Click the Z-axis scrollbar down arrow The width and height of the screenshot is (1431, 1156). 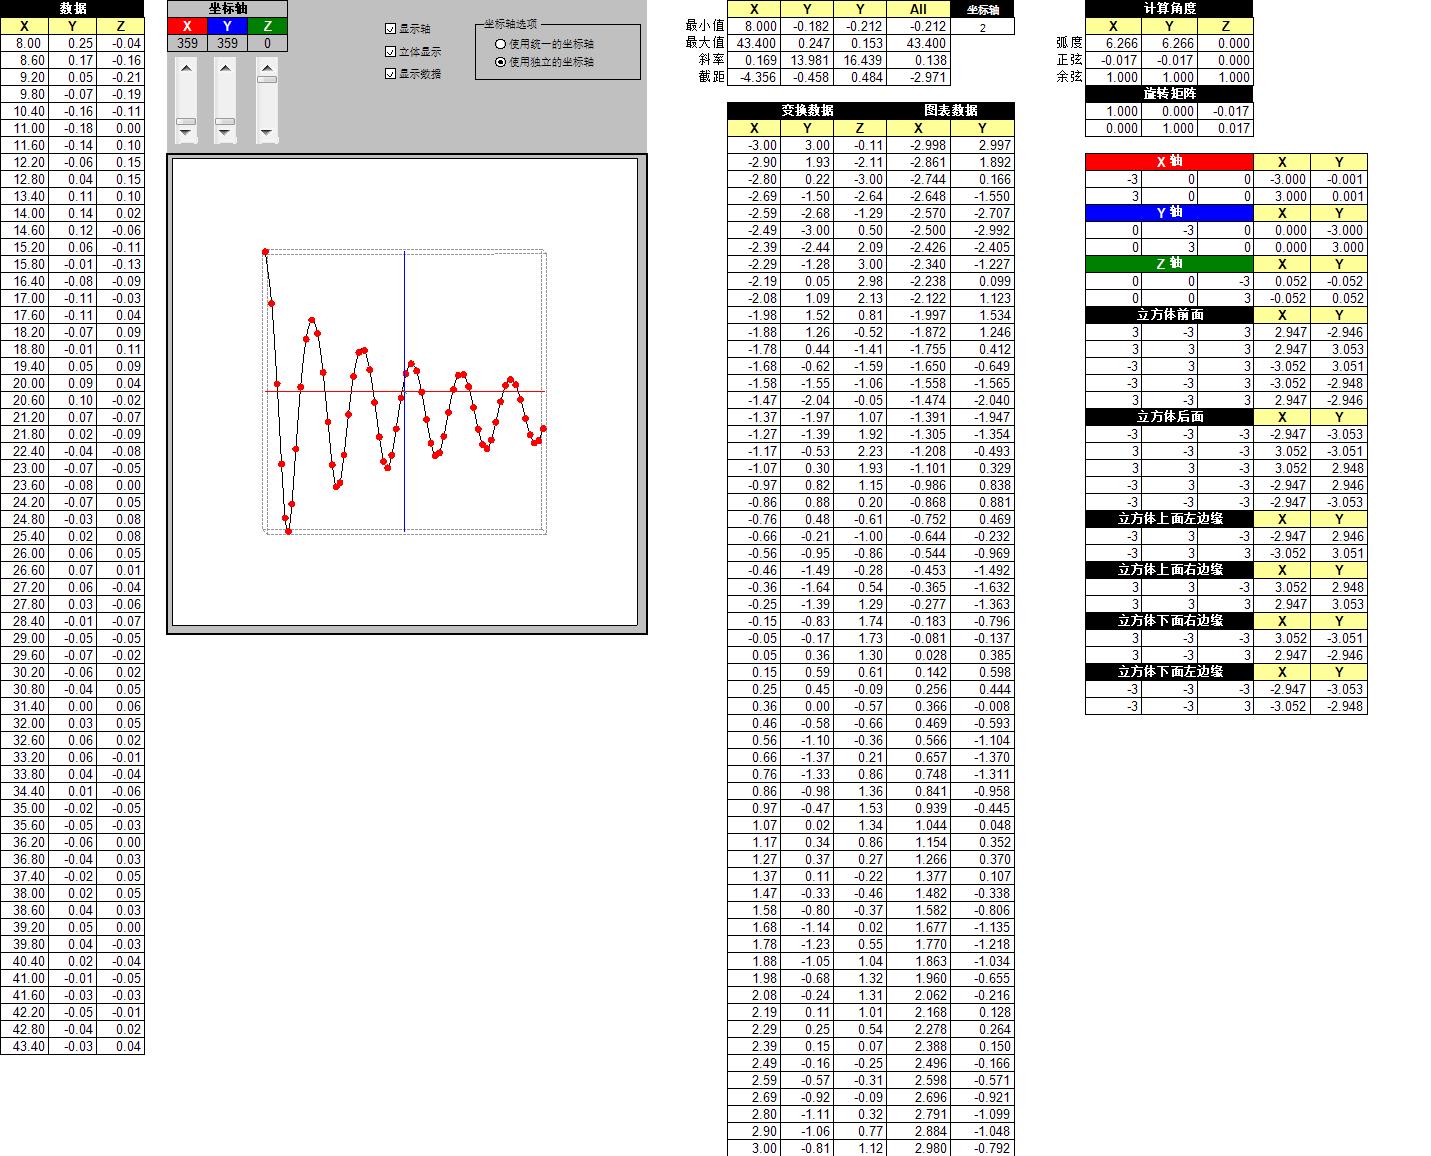pos(267,132)
